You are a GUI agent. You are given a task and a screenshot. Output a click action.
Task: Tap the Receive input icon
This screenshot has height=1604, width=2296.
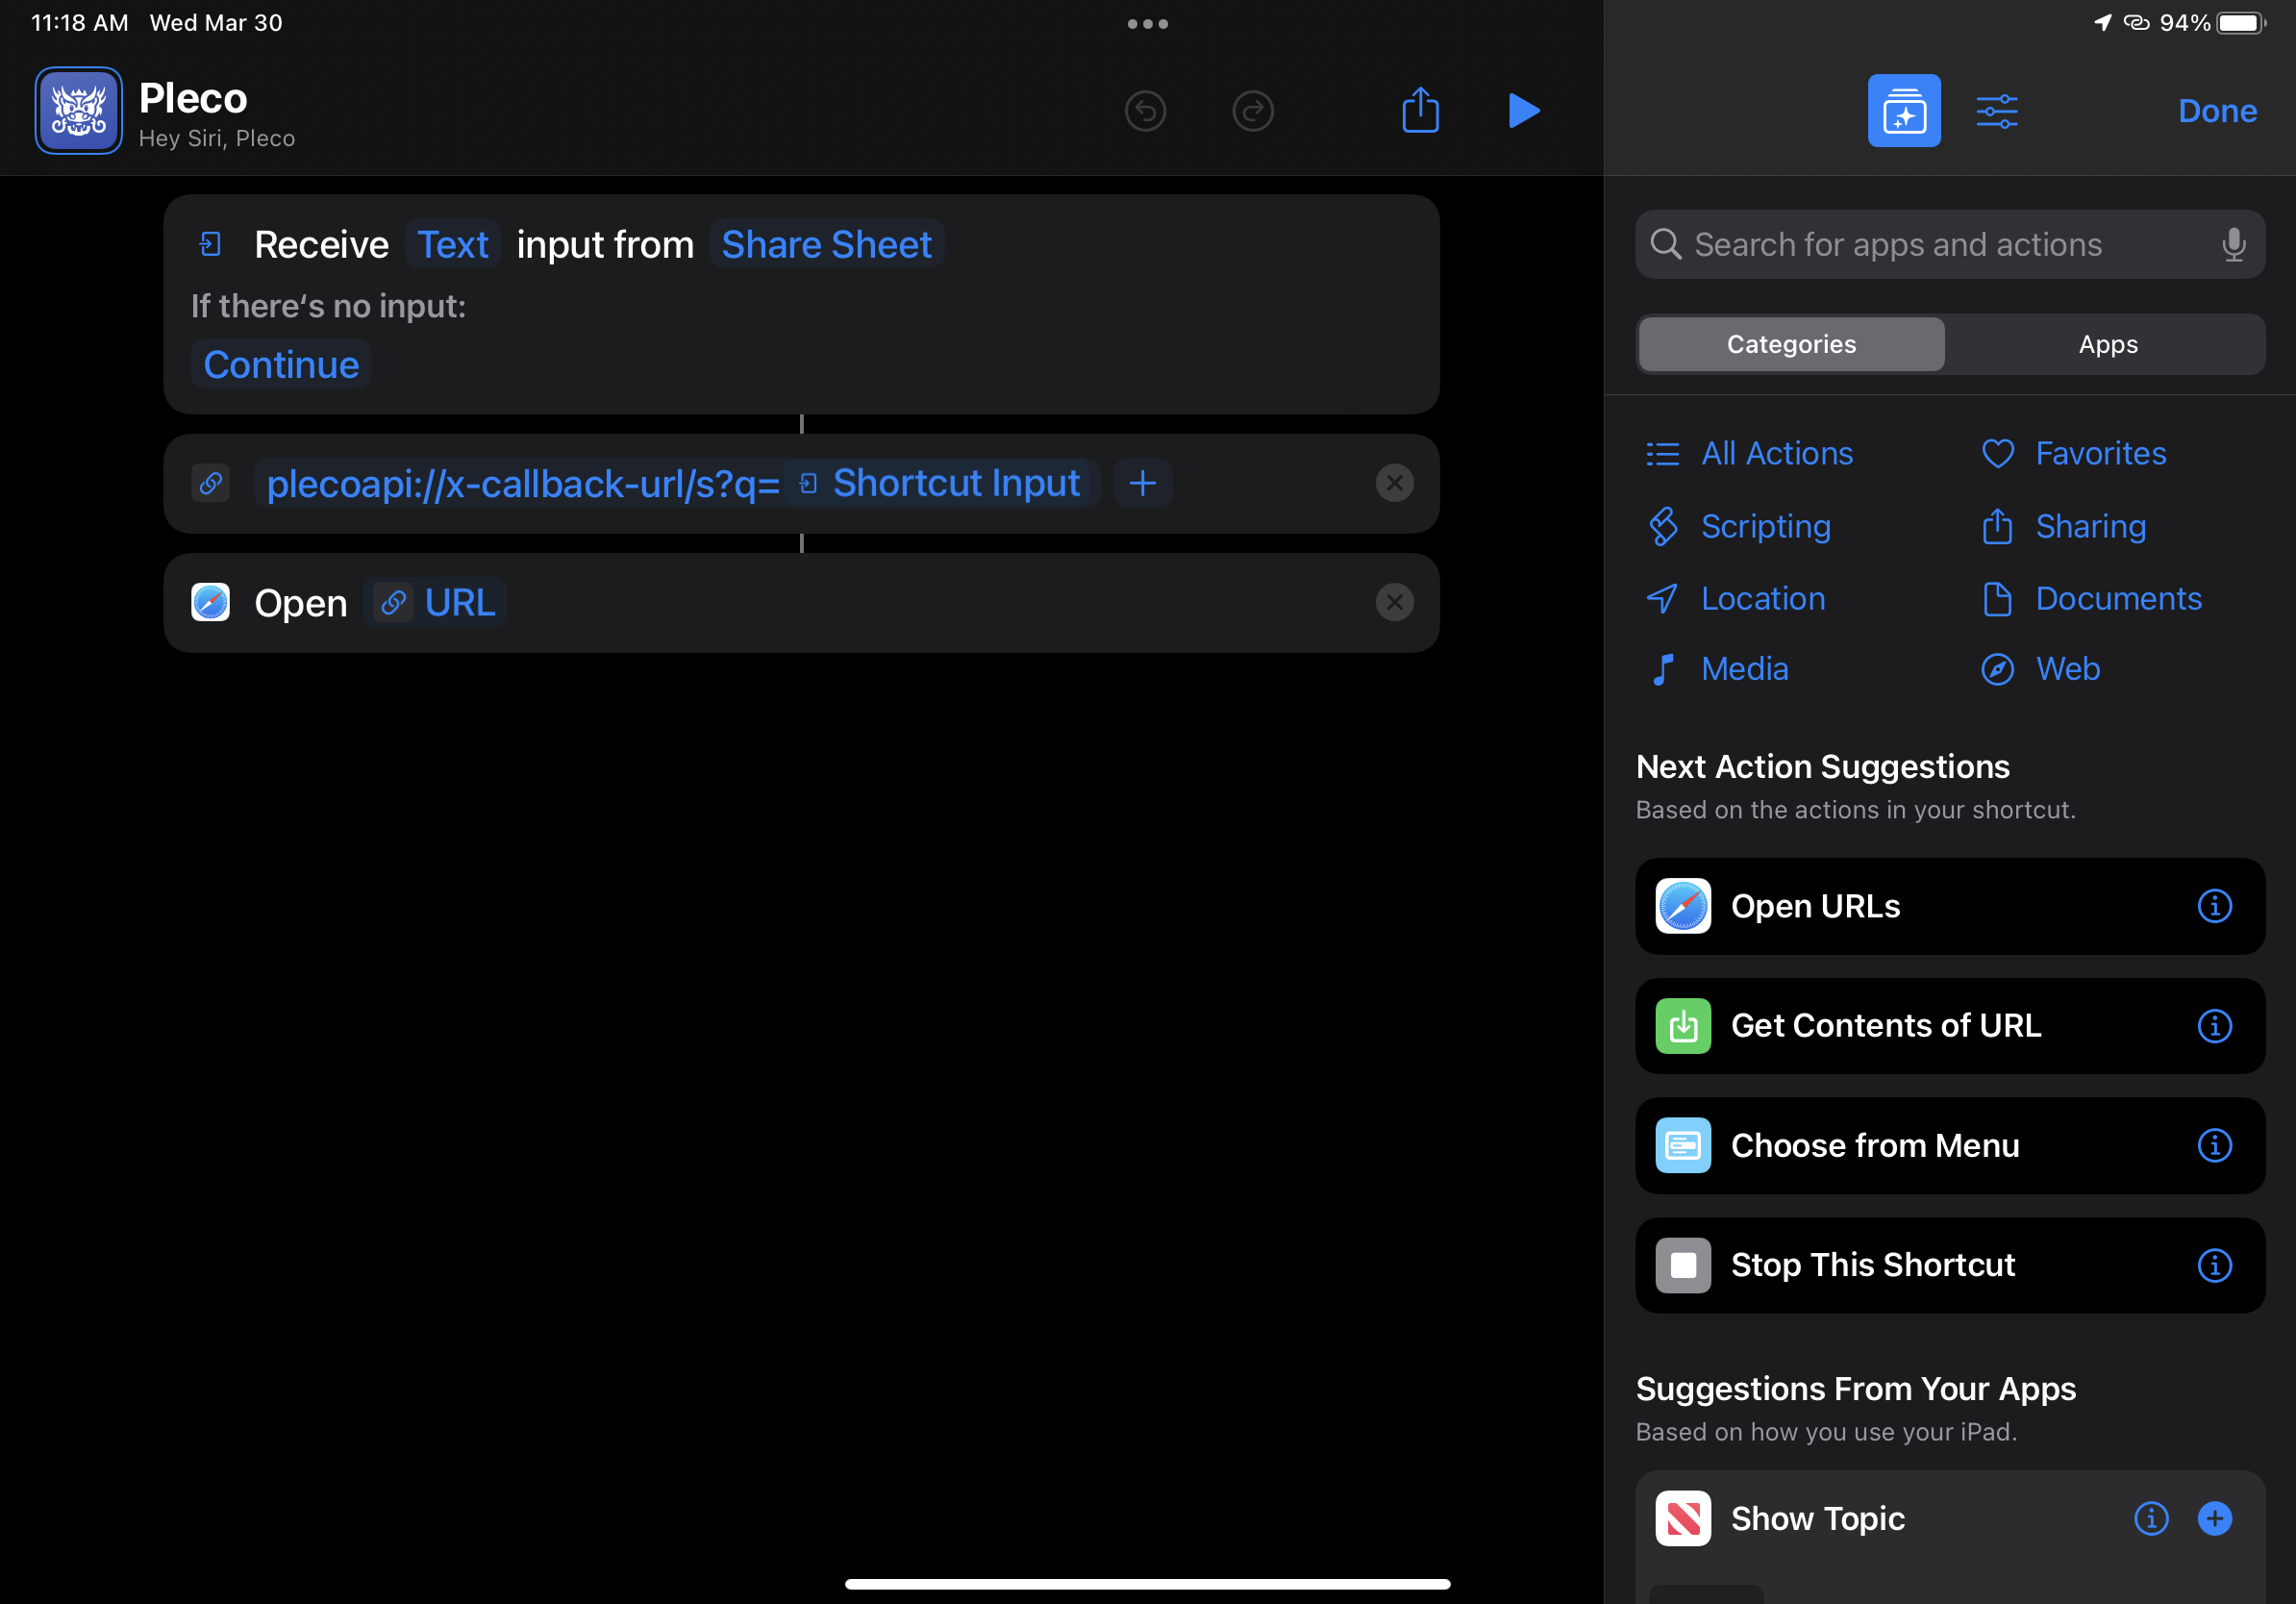[x=210, y=245]
